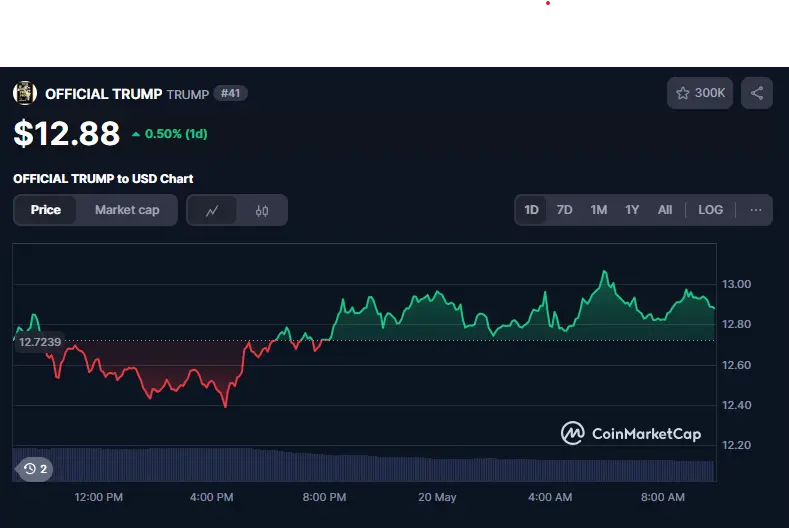
Task: Click the 4:00 AM time axis label
Action: tap(550, 497)
